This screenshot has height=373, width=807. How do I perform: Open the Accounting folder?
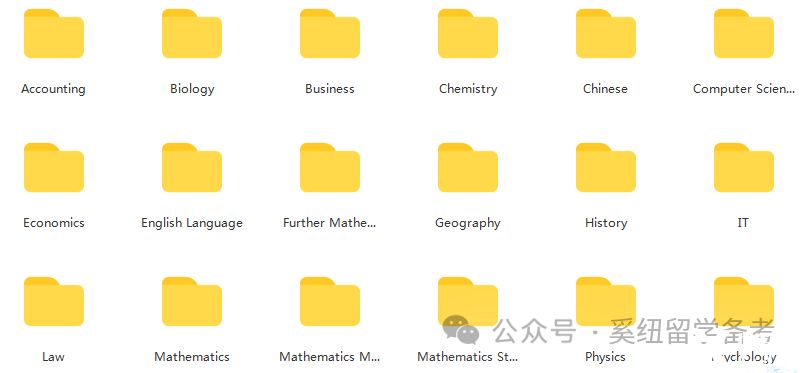point(54,33)
